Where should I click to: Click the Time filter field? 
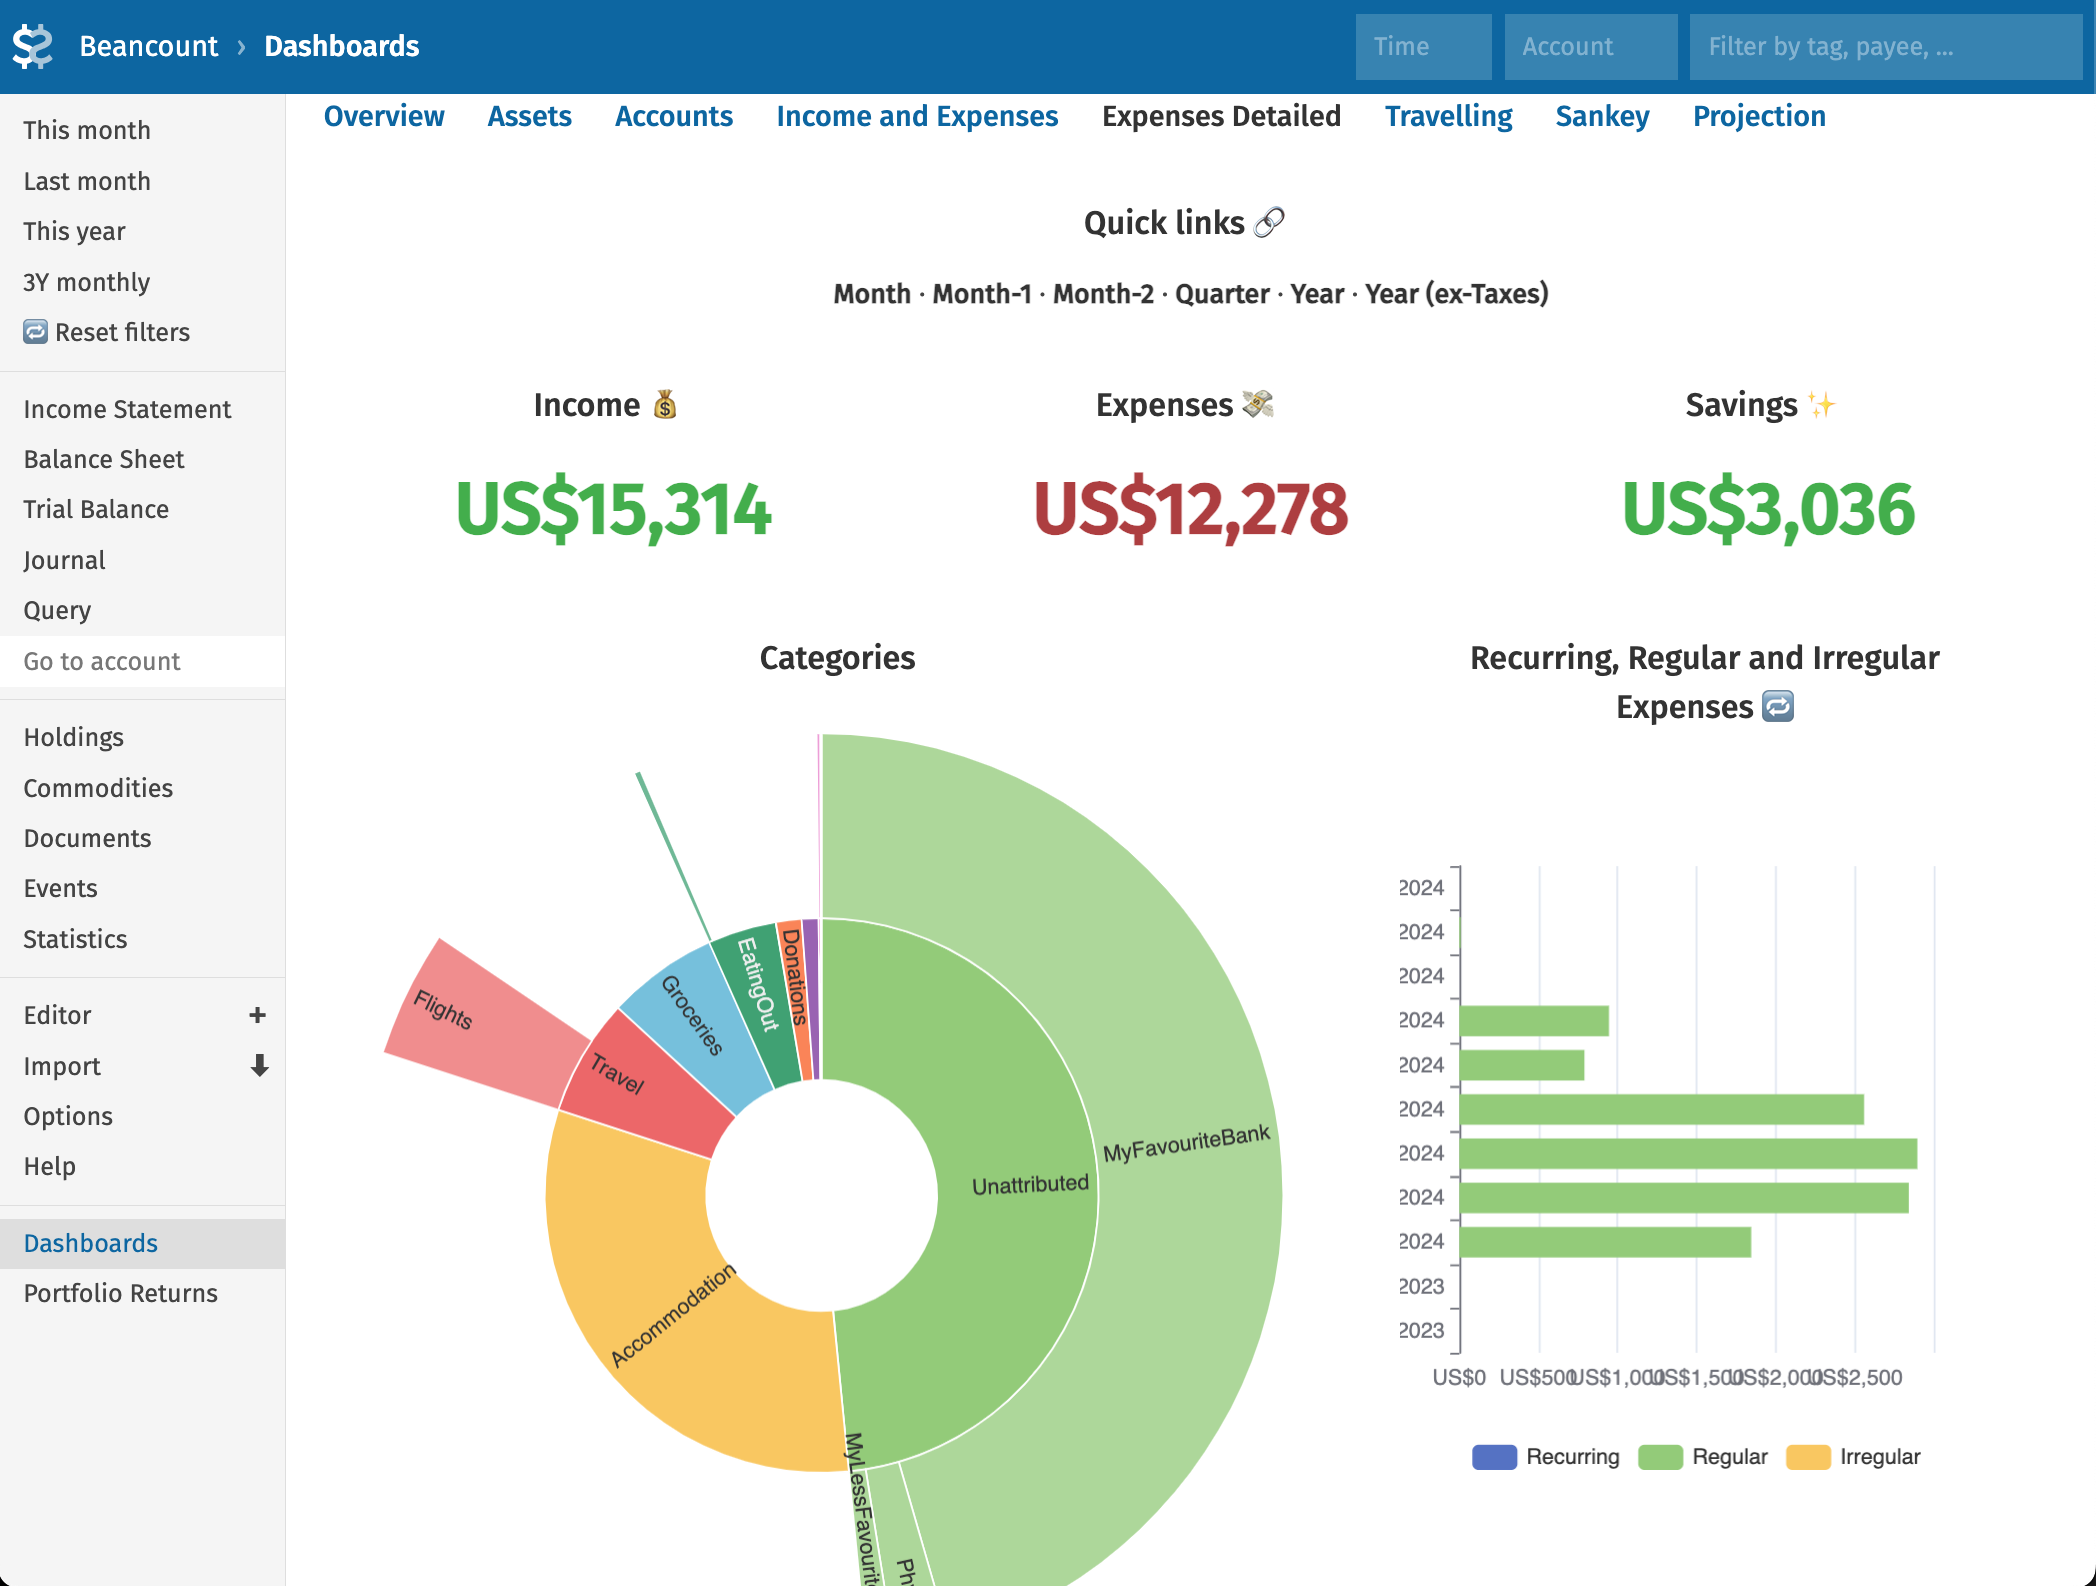pos(1423,47)
